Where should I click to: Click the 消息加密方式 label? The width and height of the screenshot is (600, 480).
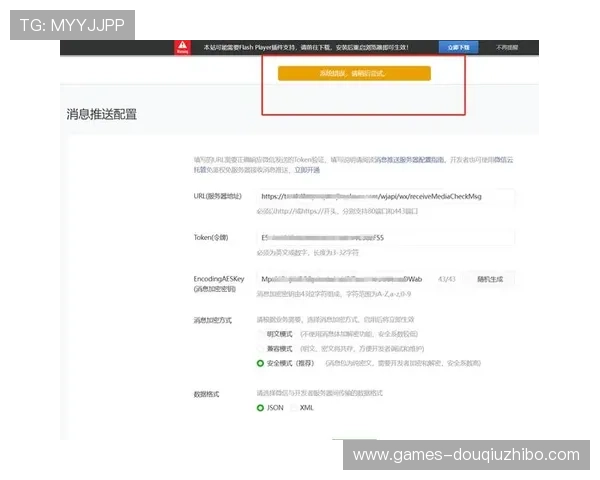click(x=212, y=320)
